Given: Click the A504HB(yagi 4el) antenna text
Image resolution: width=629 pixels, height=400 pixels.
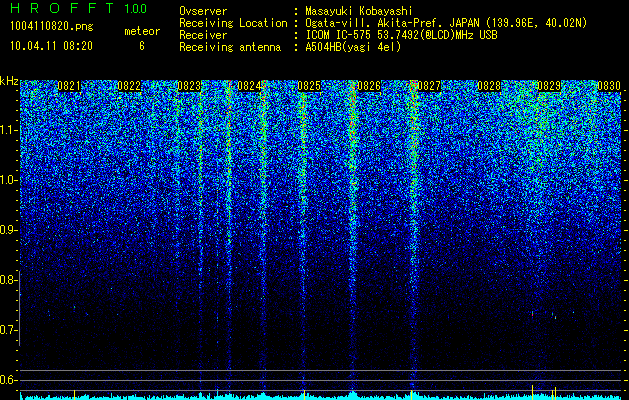Looking at the screenshot, I should coord(353,47).
